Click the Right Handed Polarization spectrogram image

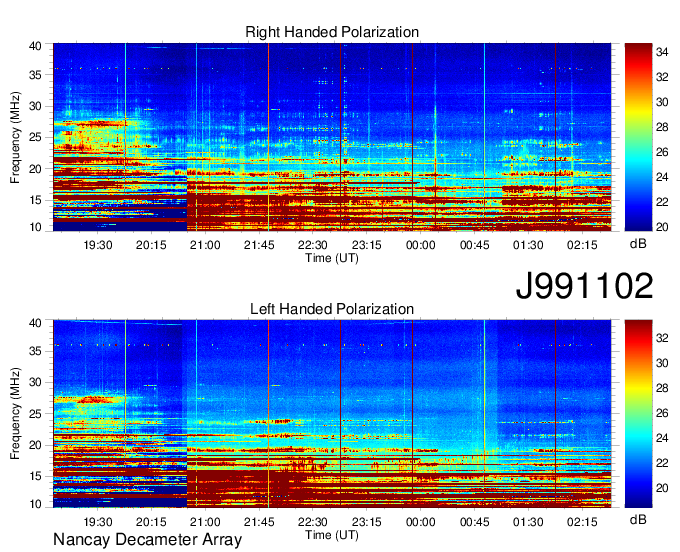[332, 137]
